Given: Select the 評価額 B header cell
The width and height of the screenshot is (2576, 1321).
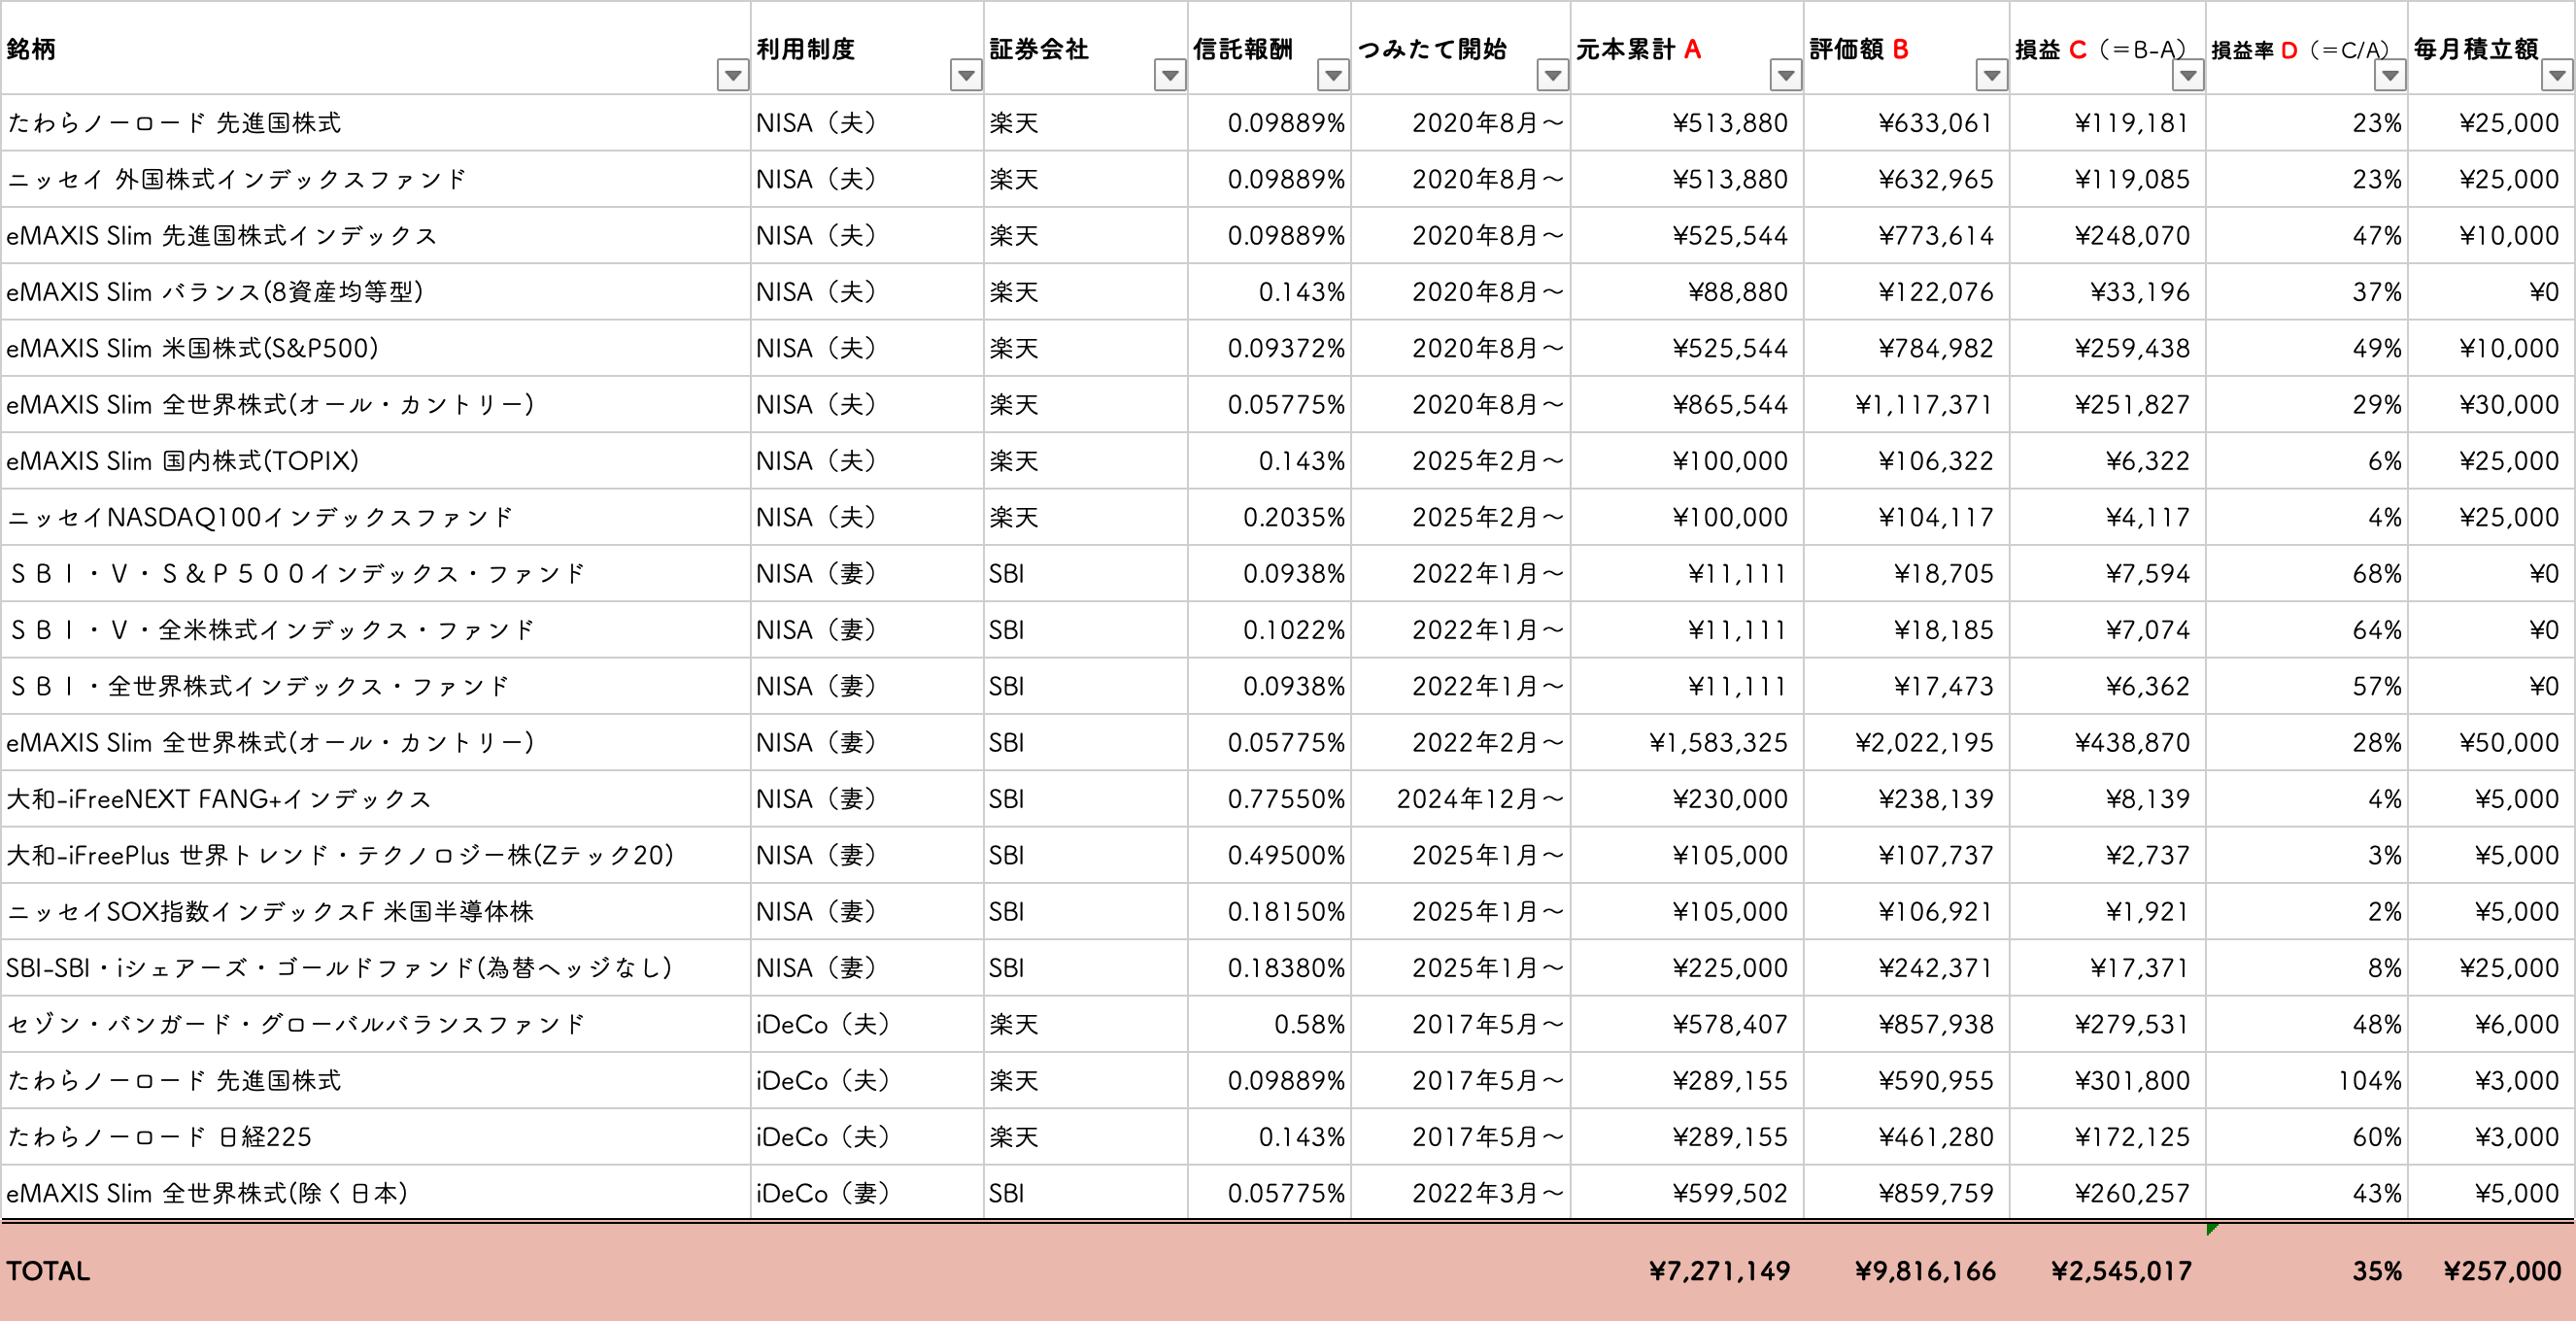Looking at the screenshot, I should click(1907, 48).
